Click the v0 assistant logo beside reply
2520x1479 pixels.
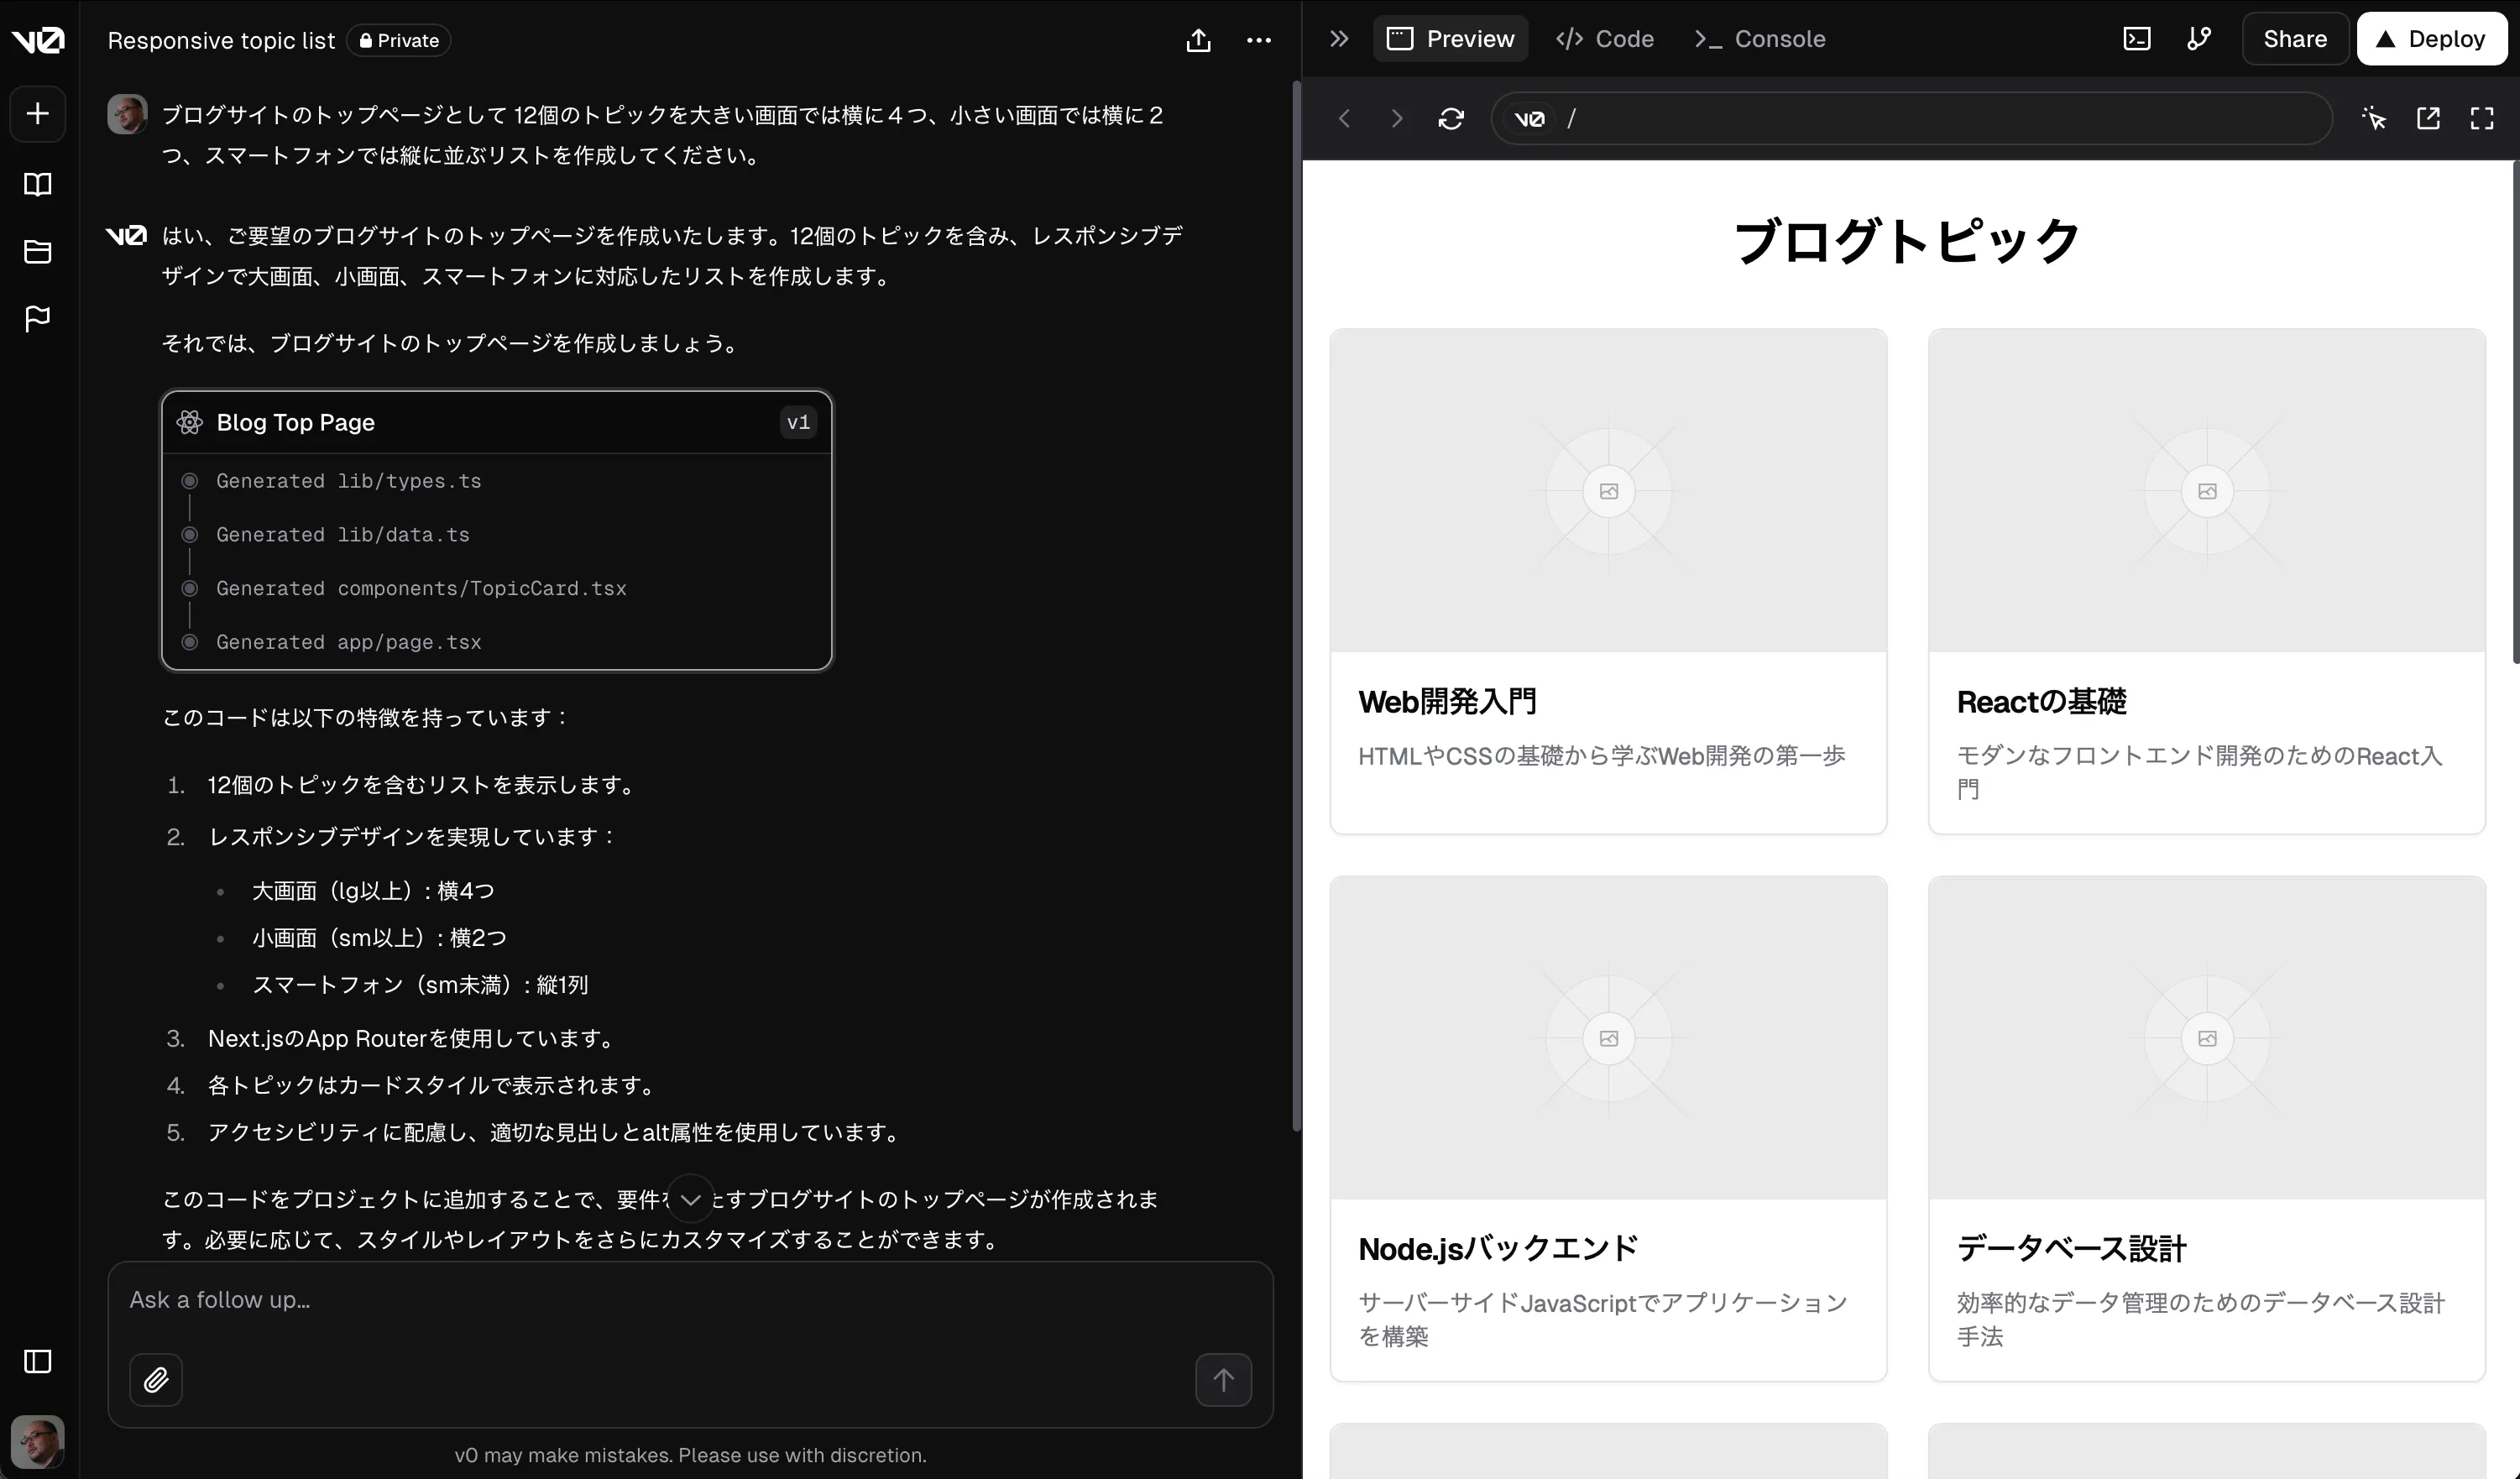coord(126,236)
